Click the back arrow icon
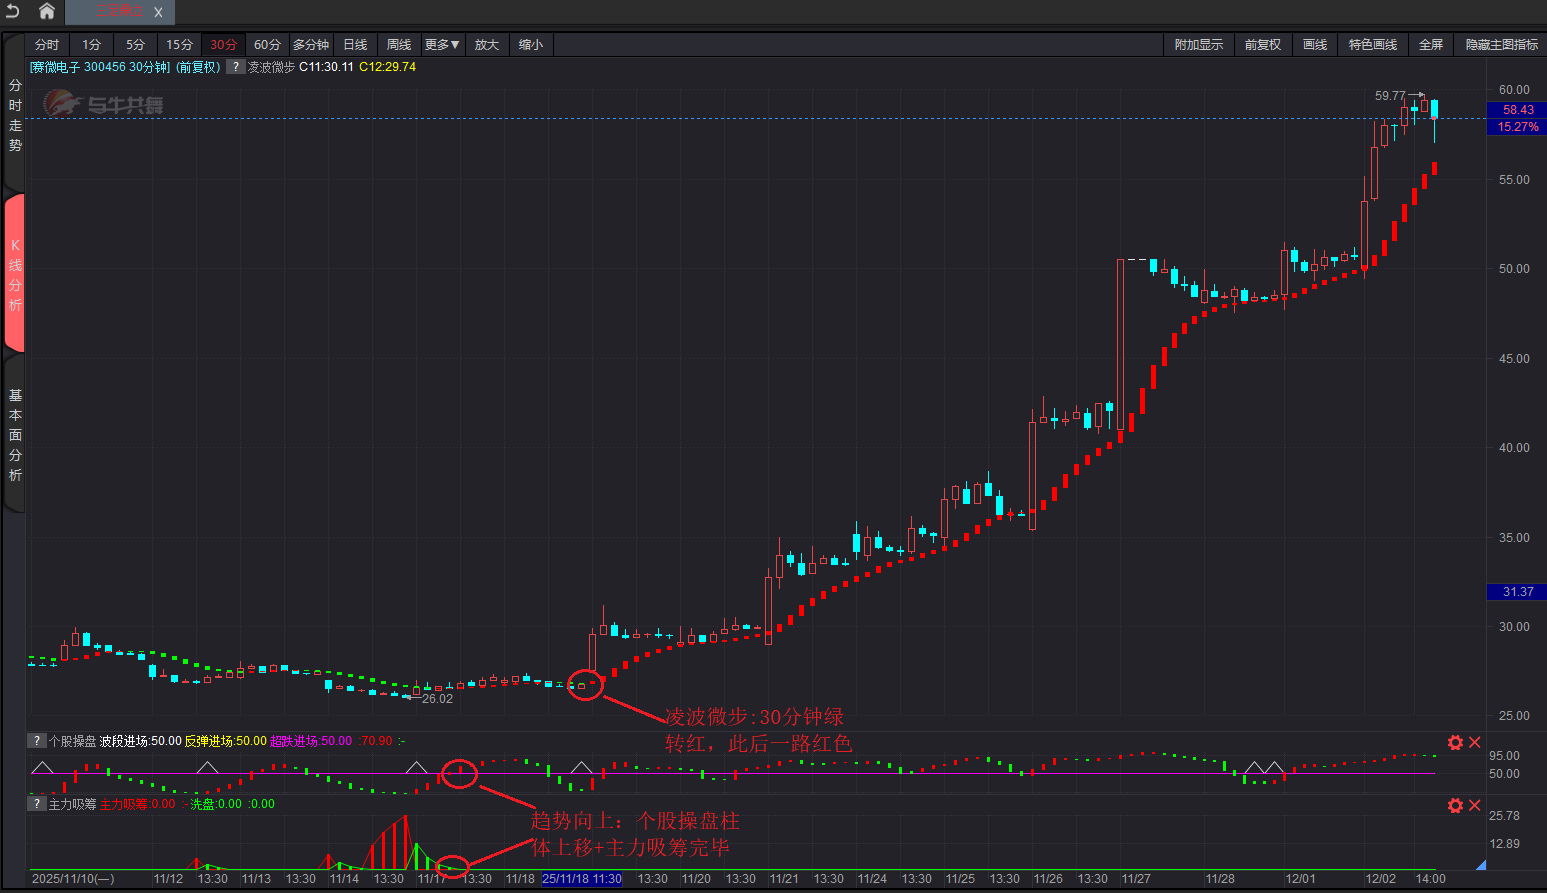 coord(13,11)
